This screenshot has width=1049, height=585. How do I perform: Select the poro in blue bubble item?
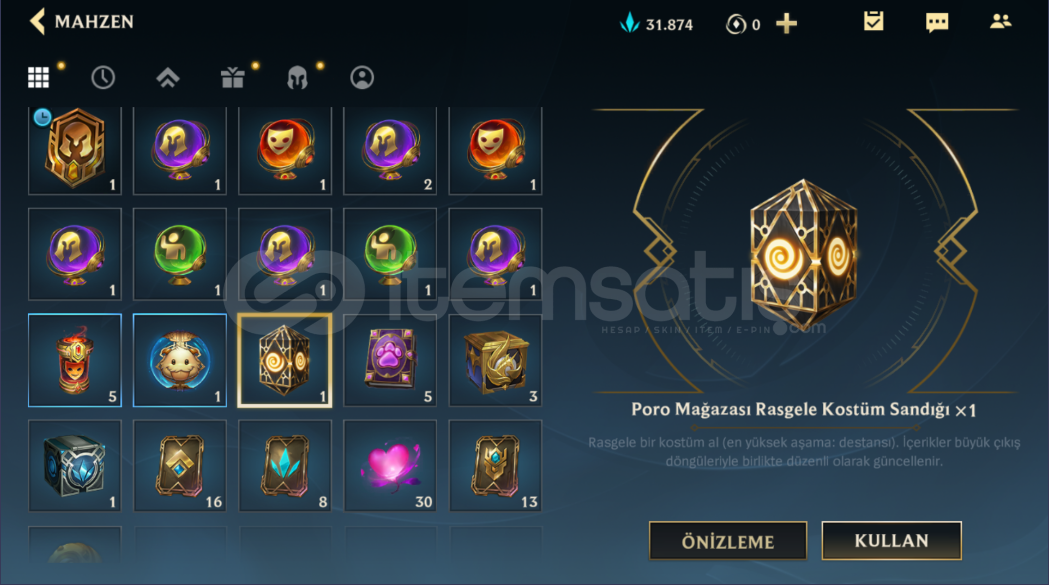[x=180, y=360]
